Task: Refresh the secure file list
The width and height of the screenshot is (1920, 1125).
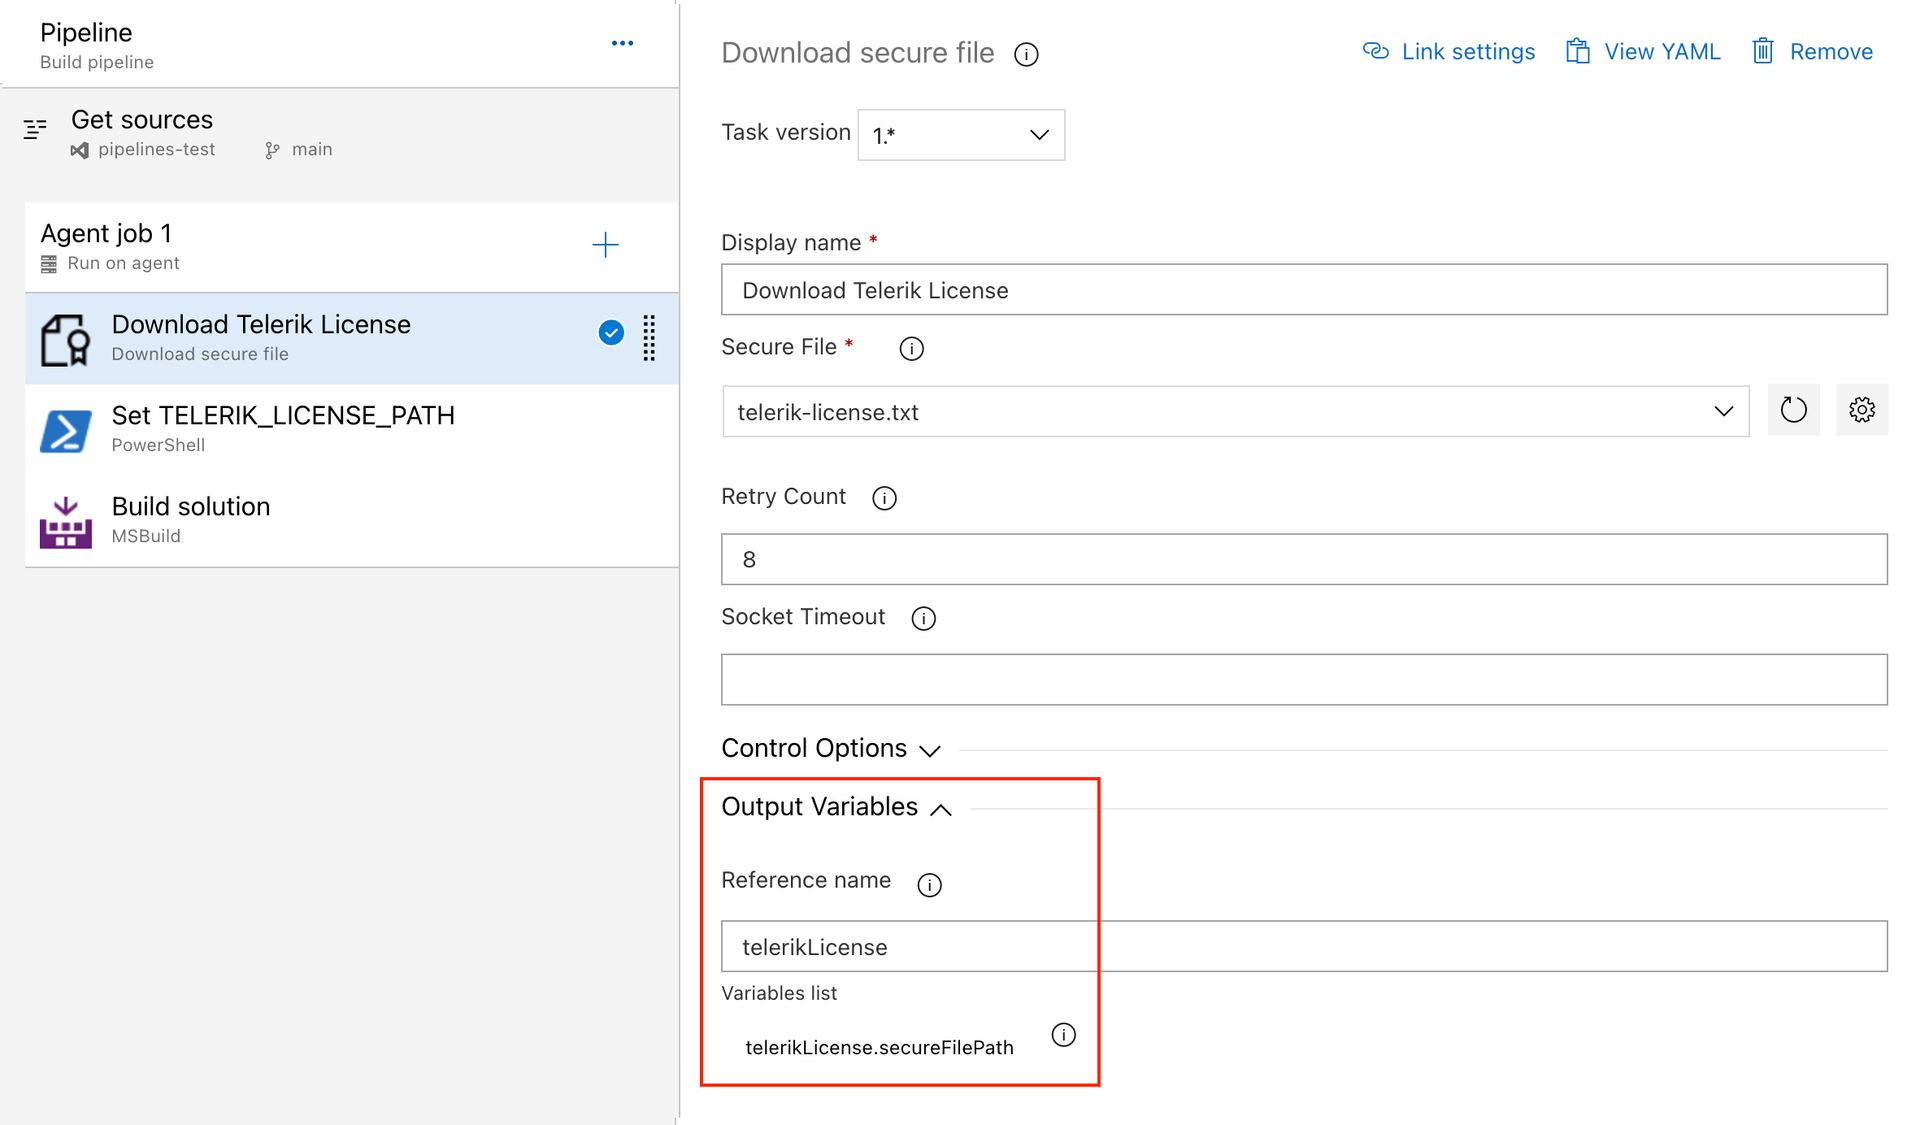Action: (1793, 410)
